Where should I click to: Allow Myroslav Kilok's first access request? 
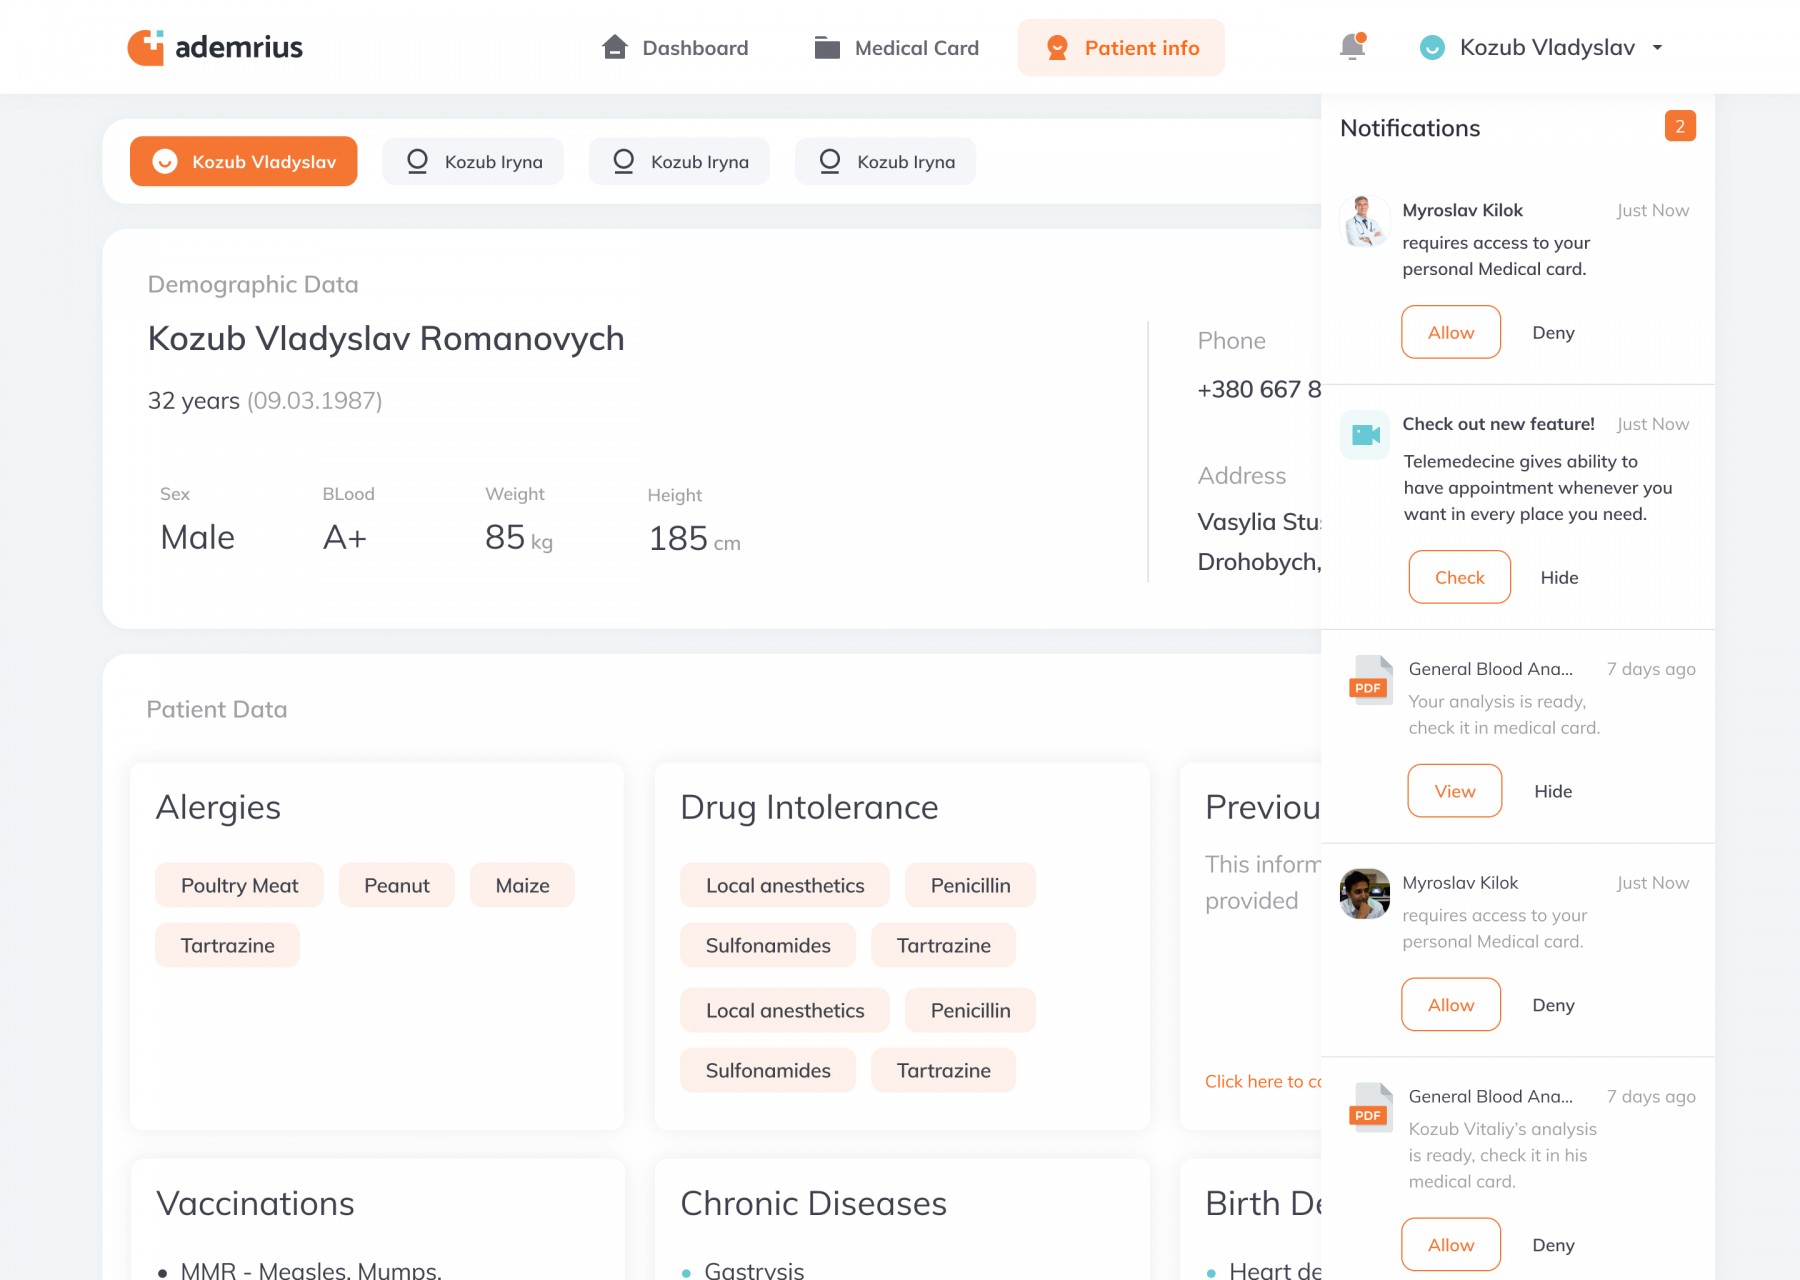pos(1451,332)
